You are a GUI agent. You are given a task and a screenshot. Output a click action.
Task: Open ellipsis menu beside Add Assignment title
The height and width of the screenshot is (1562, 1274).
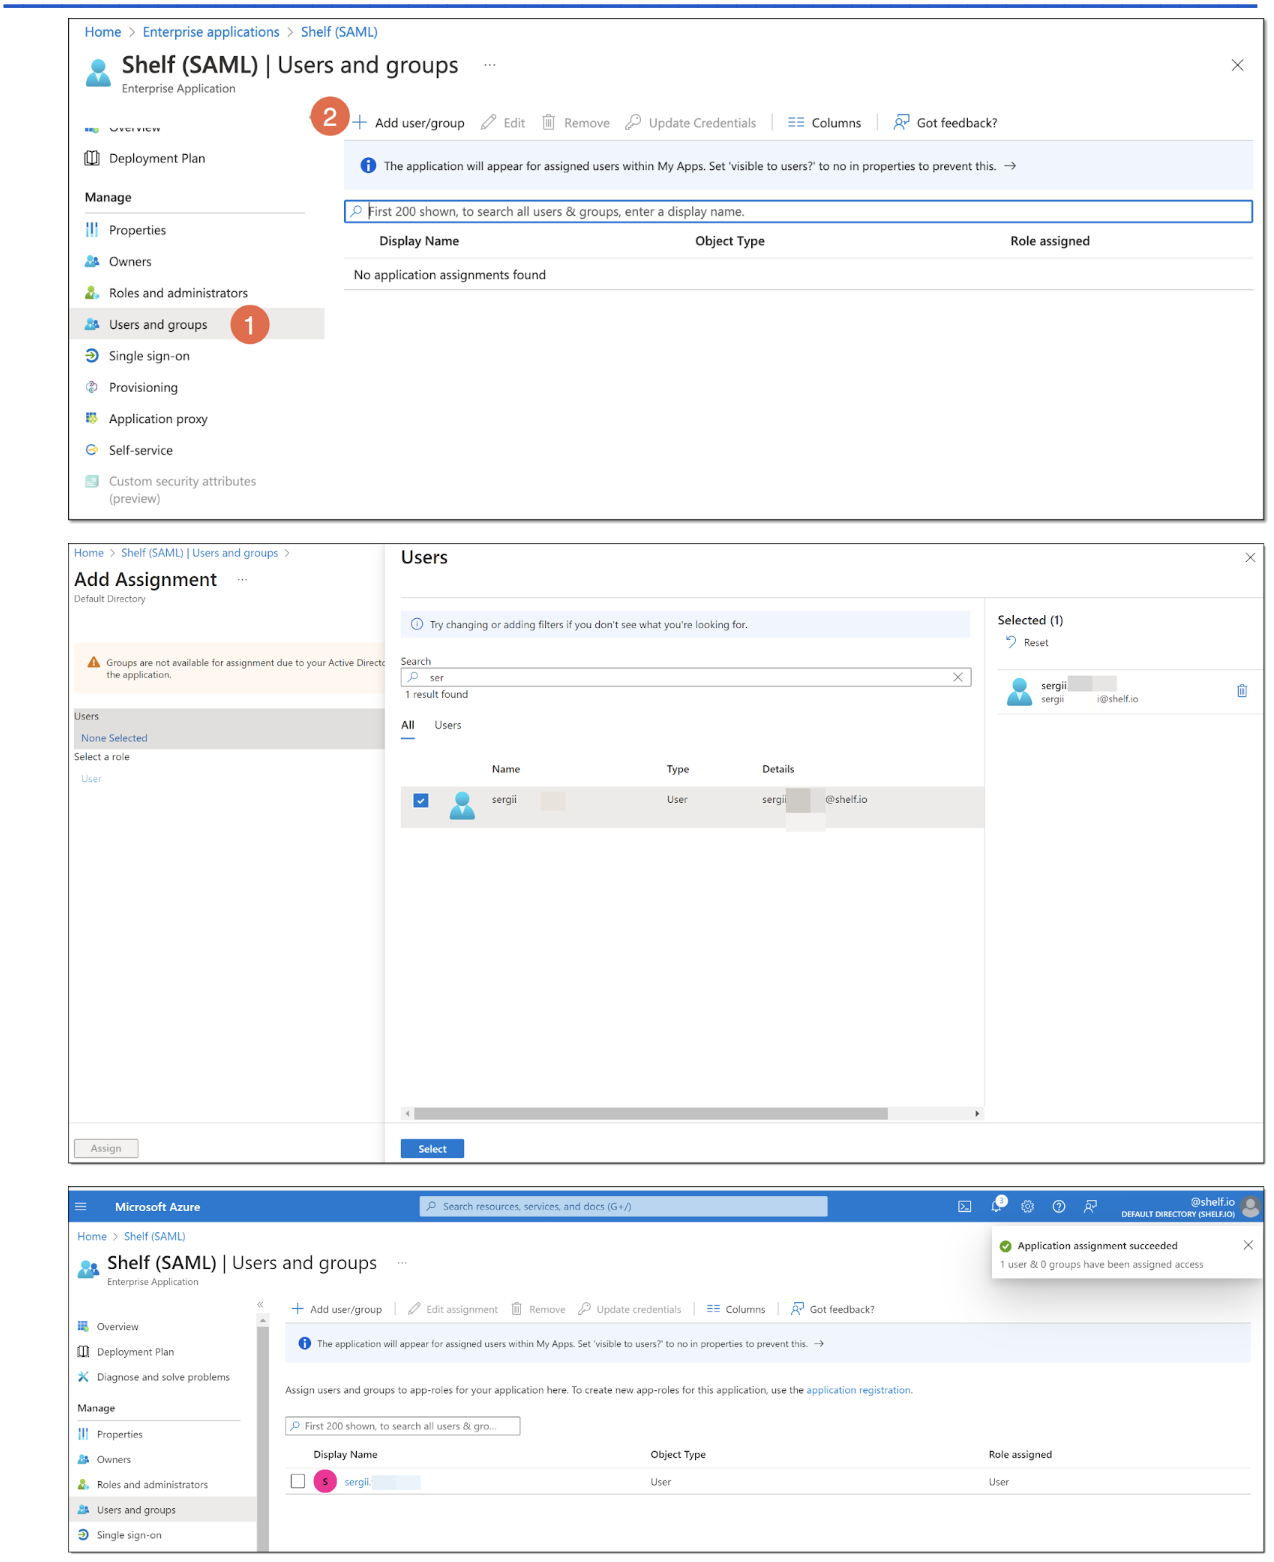coord(242,580)
